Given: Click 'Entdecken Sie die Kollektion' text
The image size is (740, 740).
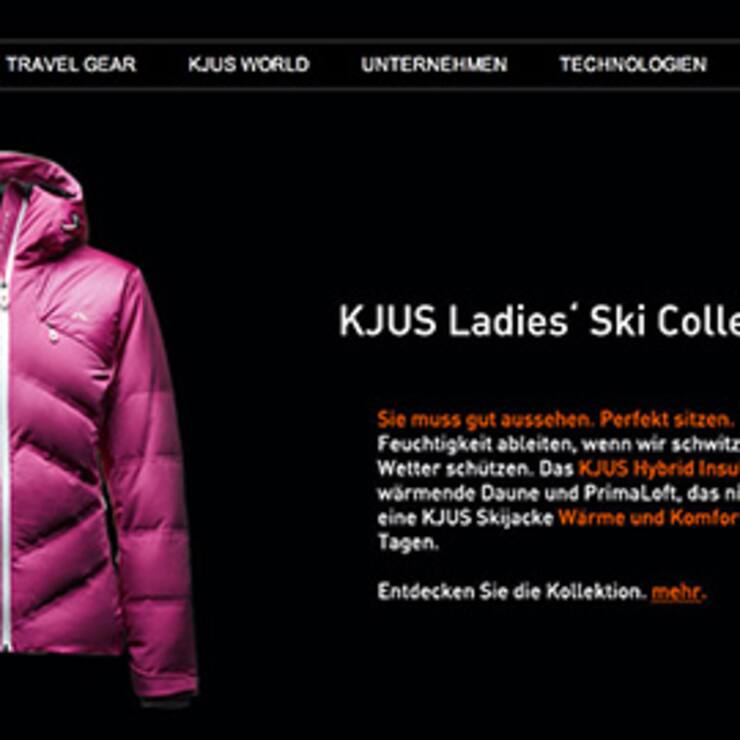Looking at the screenshot, I should pyautogui.click(x=512, y=591).
